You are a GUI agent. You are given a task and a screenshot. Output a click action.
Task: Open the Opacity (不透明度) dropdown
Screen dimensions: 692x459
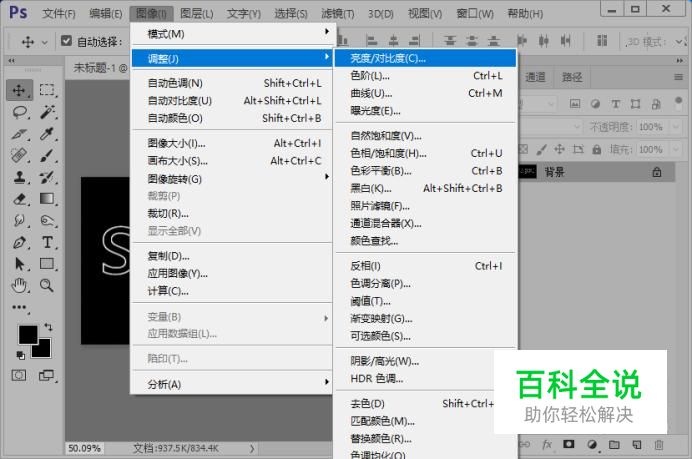coord(676,127)
